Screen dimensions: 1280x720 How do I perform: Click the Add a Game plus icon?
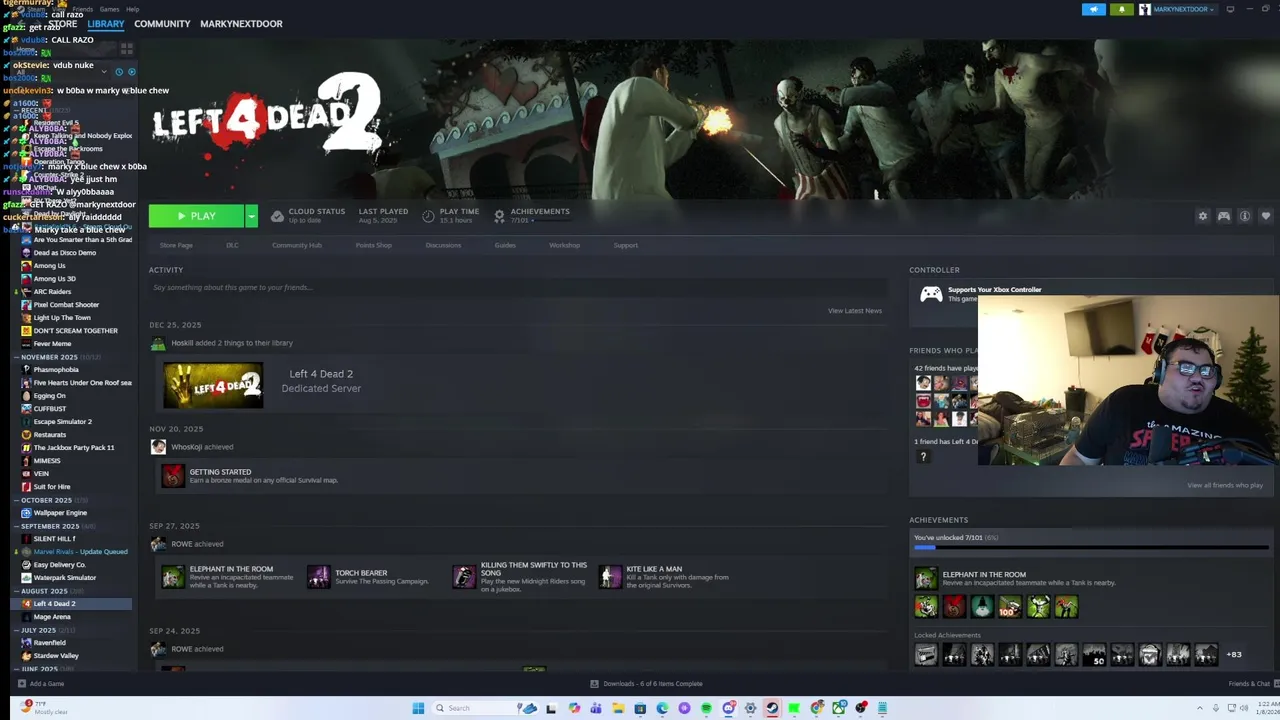point(21,684)
